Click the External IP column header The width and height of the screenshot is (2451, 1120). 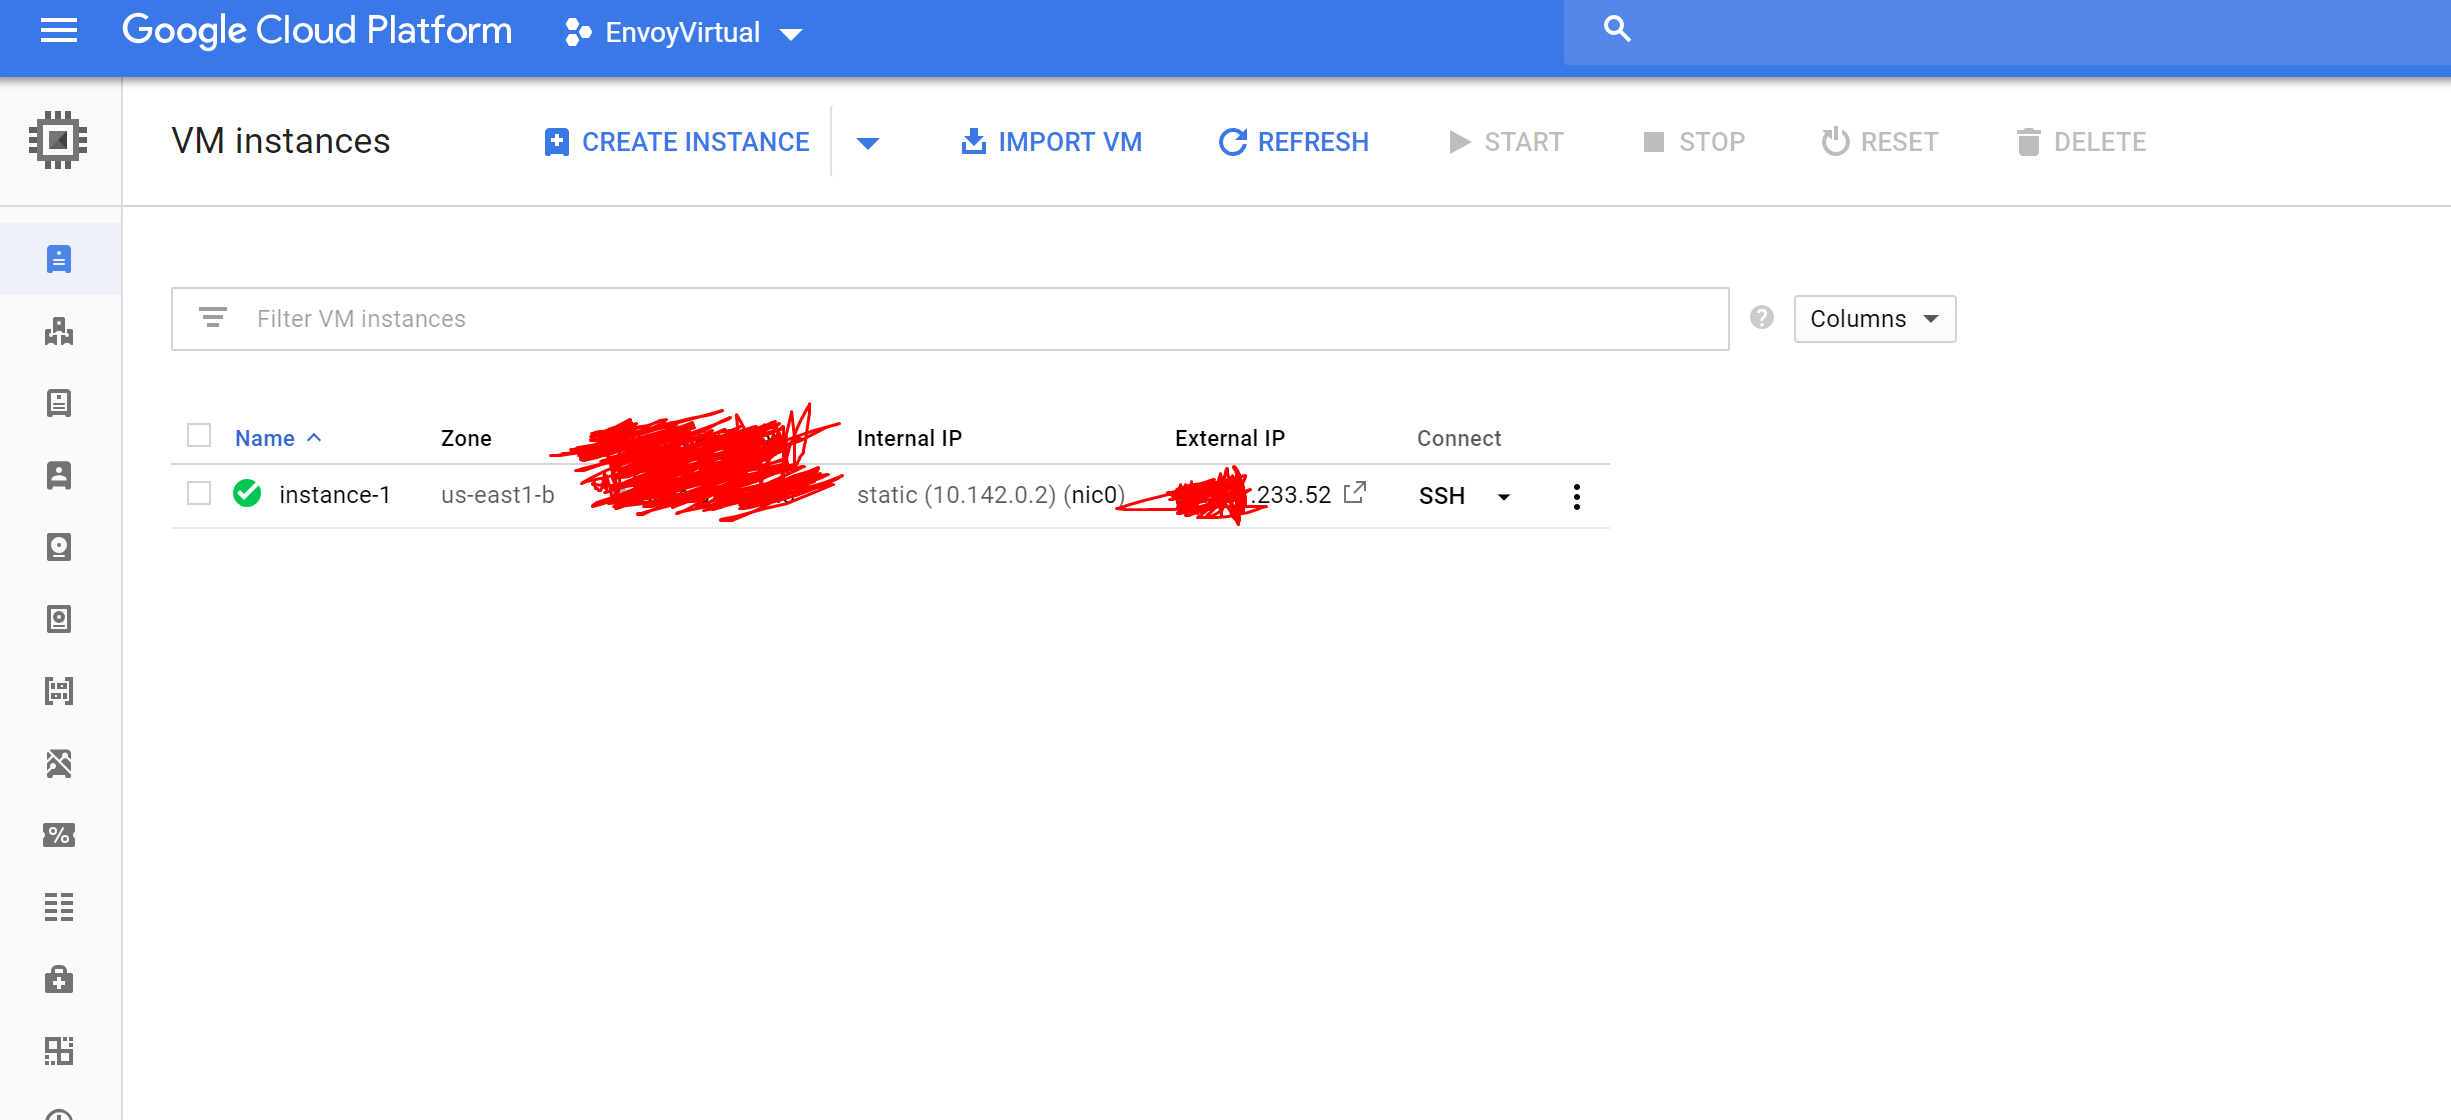click(1230, 438)
